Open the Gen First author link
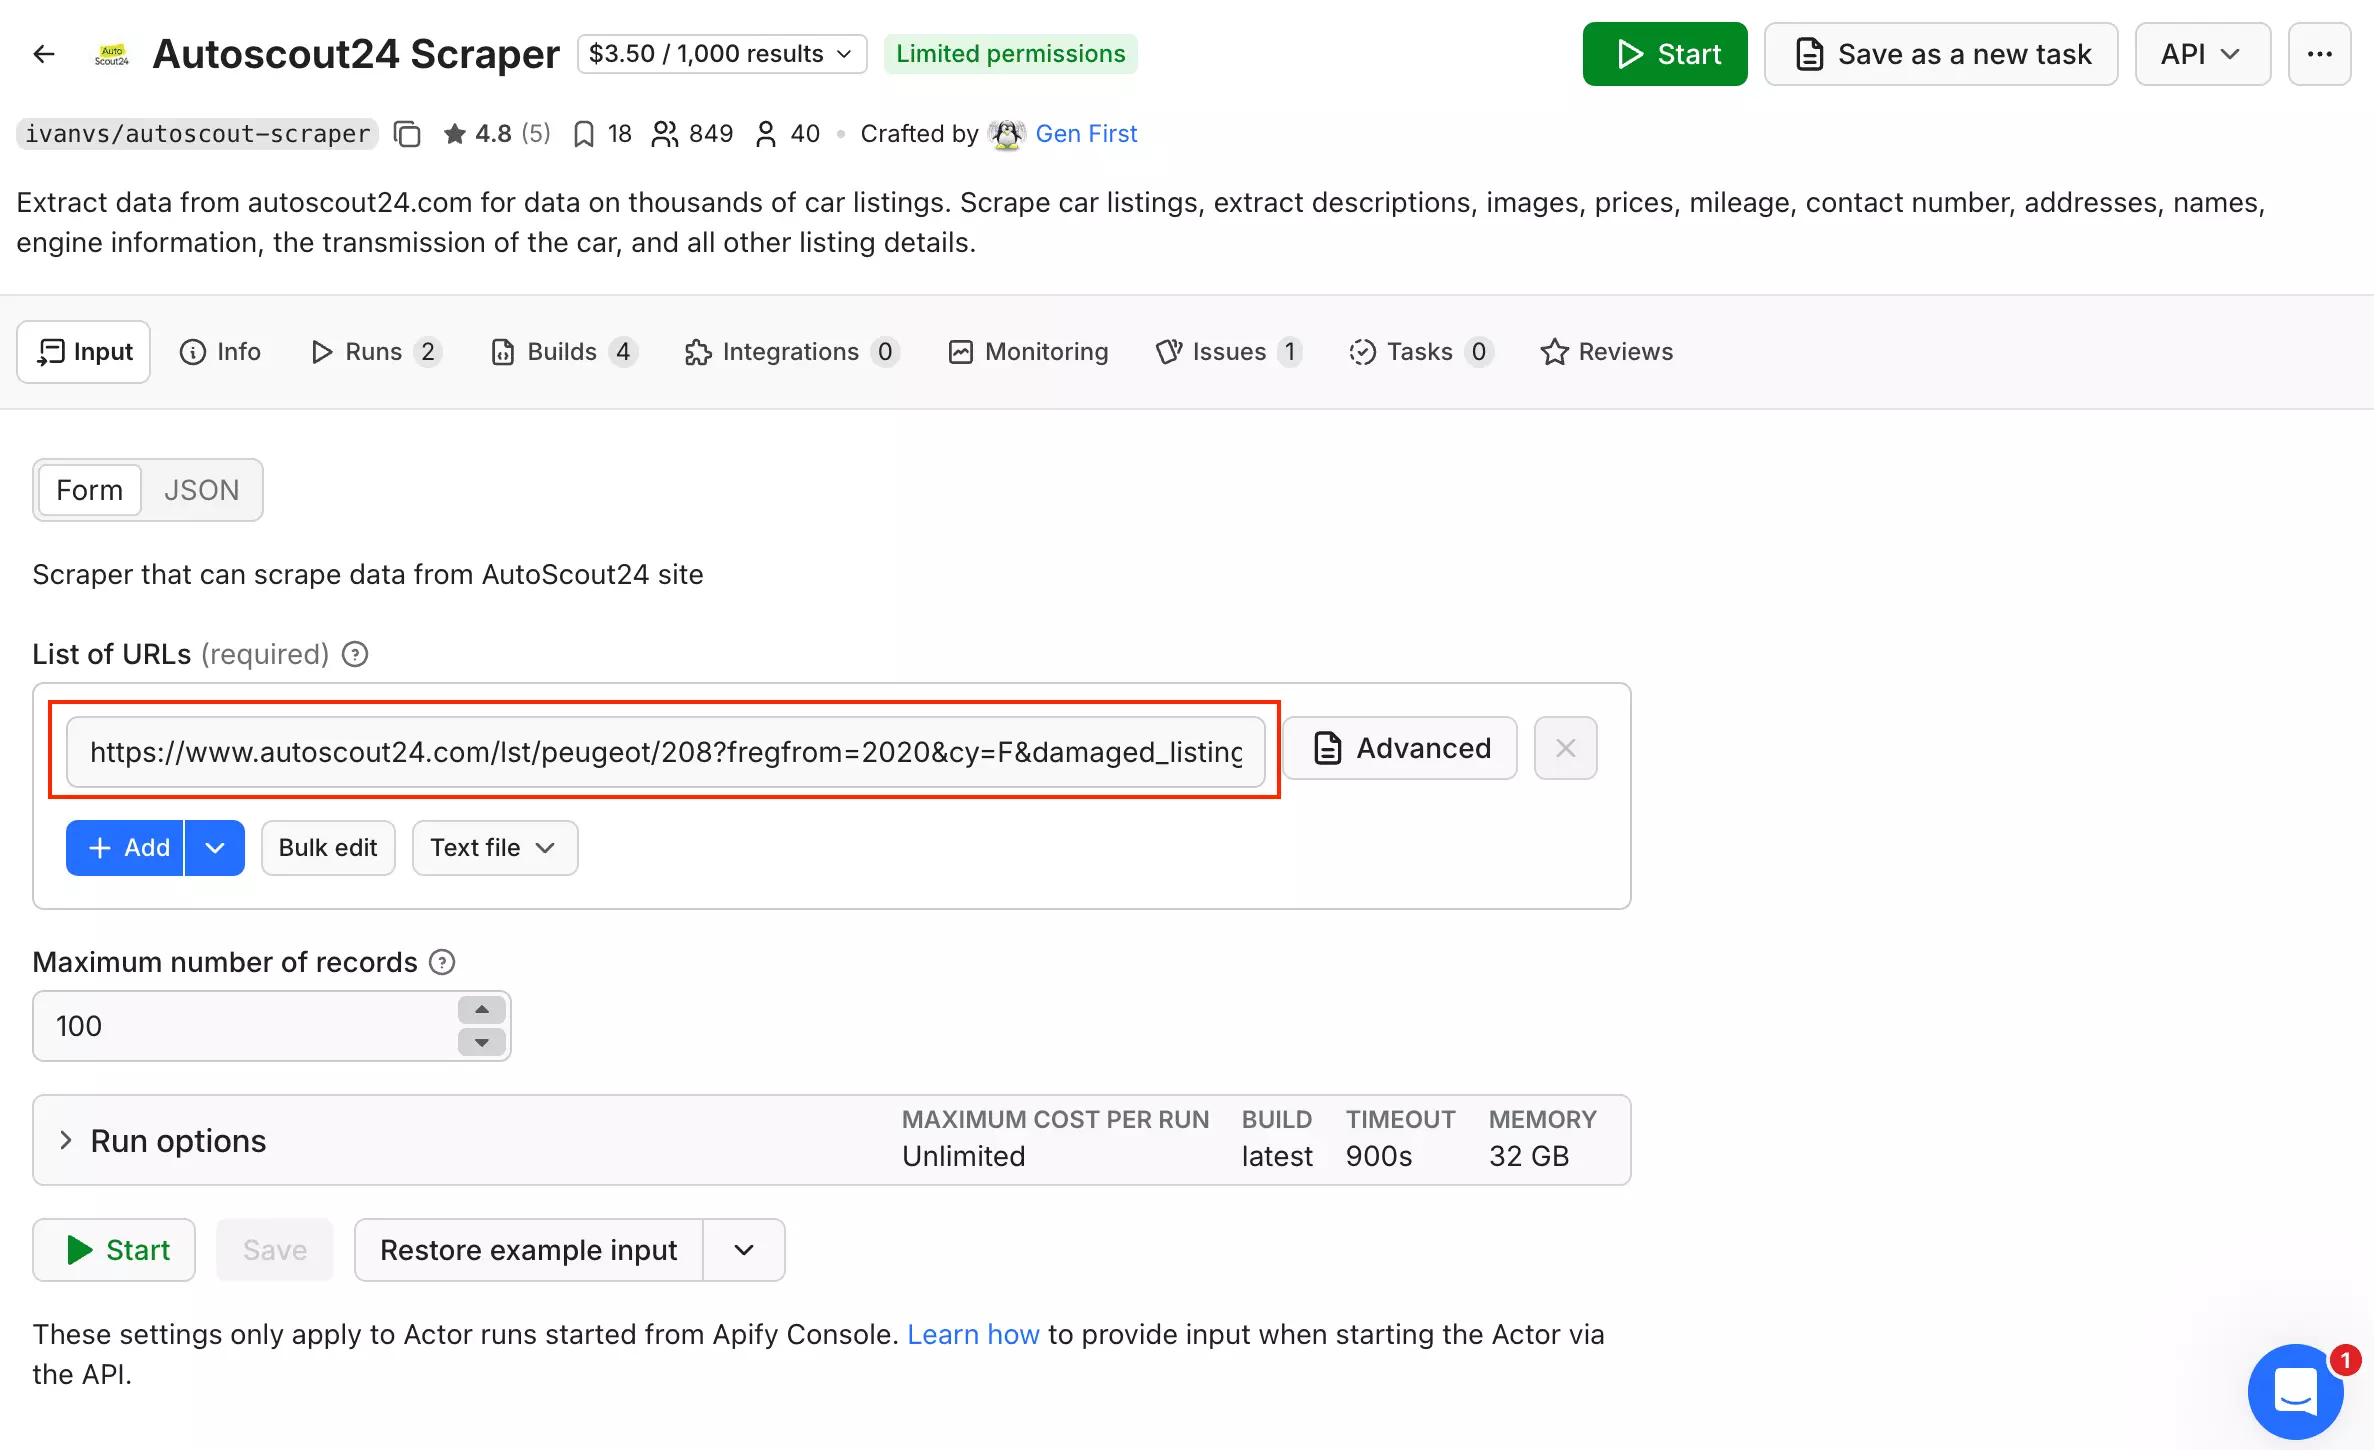 (x=1086, y=134)
